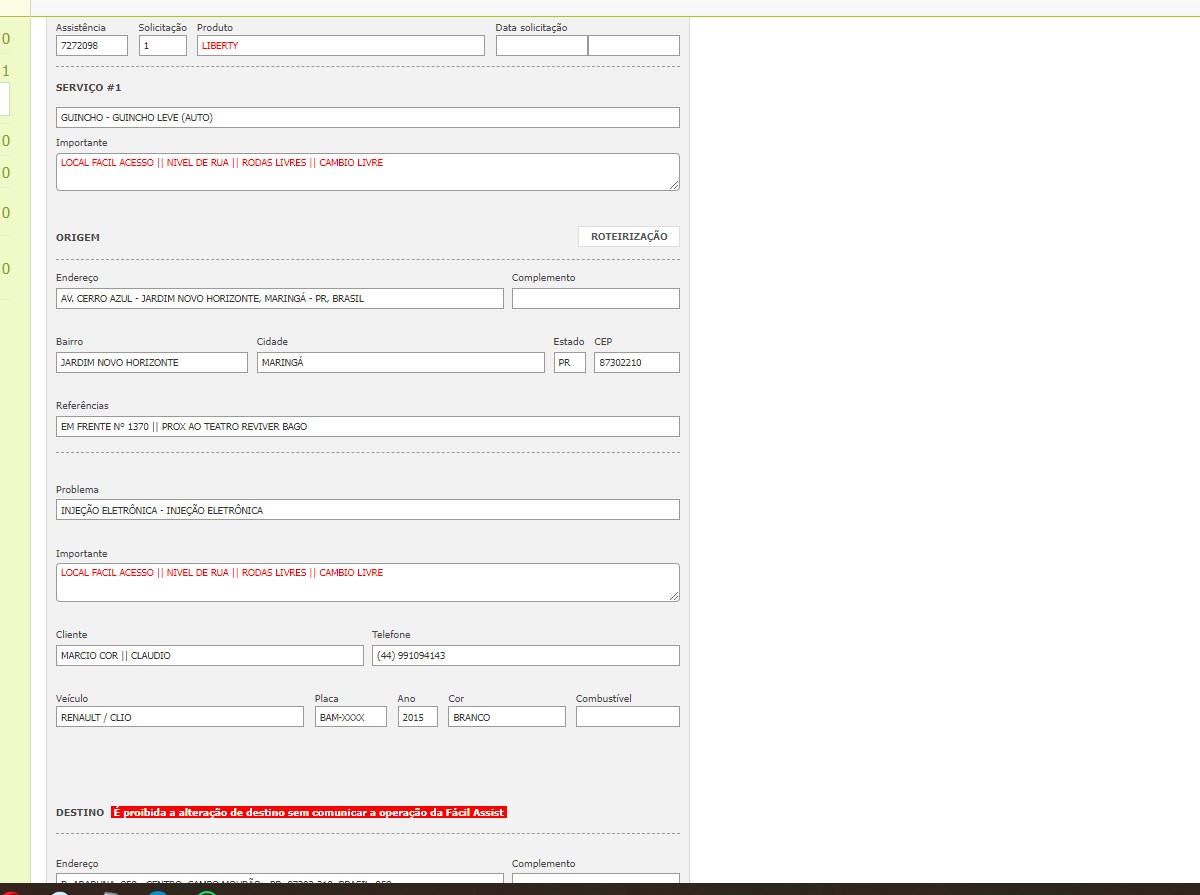Click the Veículo field with RENAULT / CLIO
The height and width of the screenshot is (895, 1200).
click(x=179, y=717)
